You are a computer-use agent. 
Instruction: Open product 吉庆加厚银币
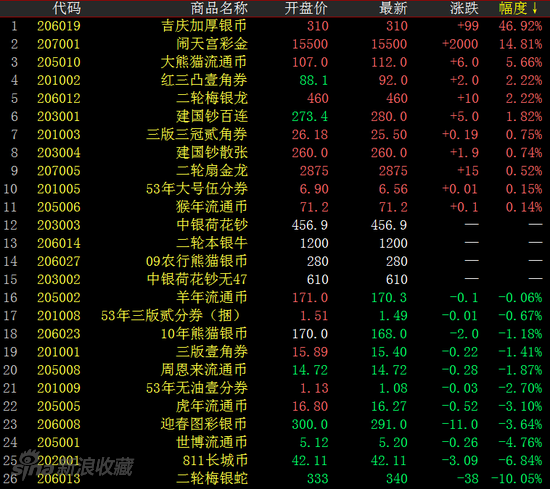click(204, 26)
